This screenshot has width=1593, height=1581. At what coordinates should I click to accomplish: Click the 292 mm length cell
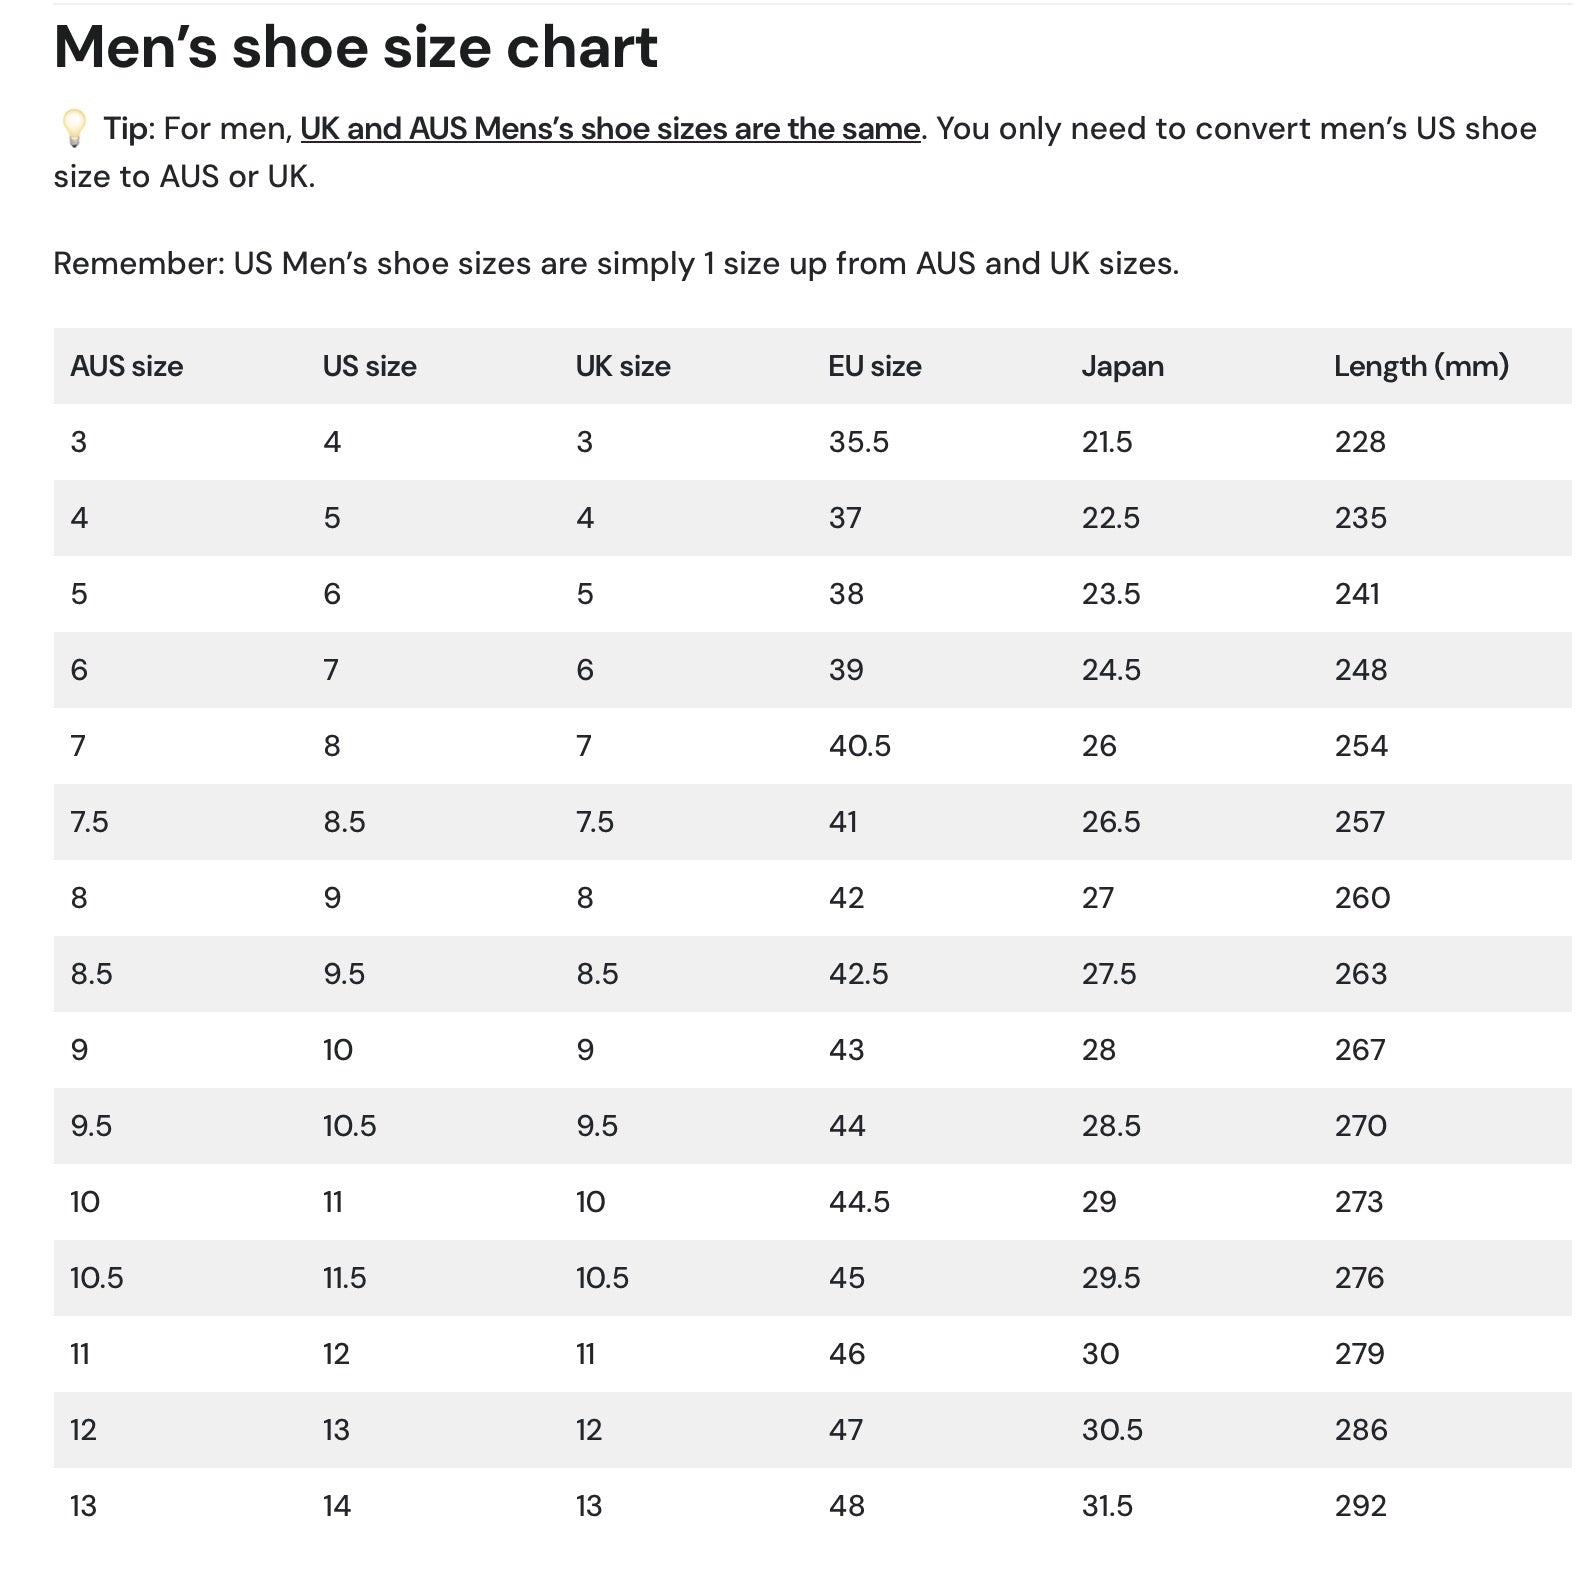coord(1360,1506)
